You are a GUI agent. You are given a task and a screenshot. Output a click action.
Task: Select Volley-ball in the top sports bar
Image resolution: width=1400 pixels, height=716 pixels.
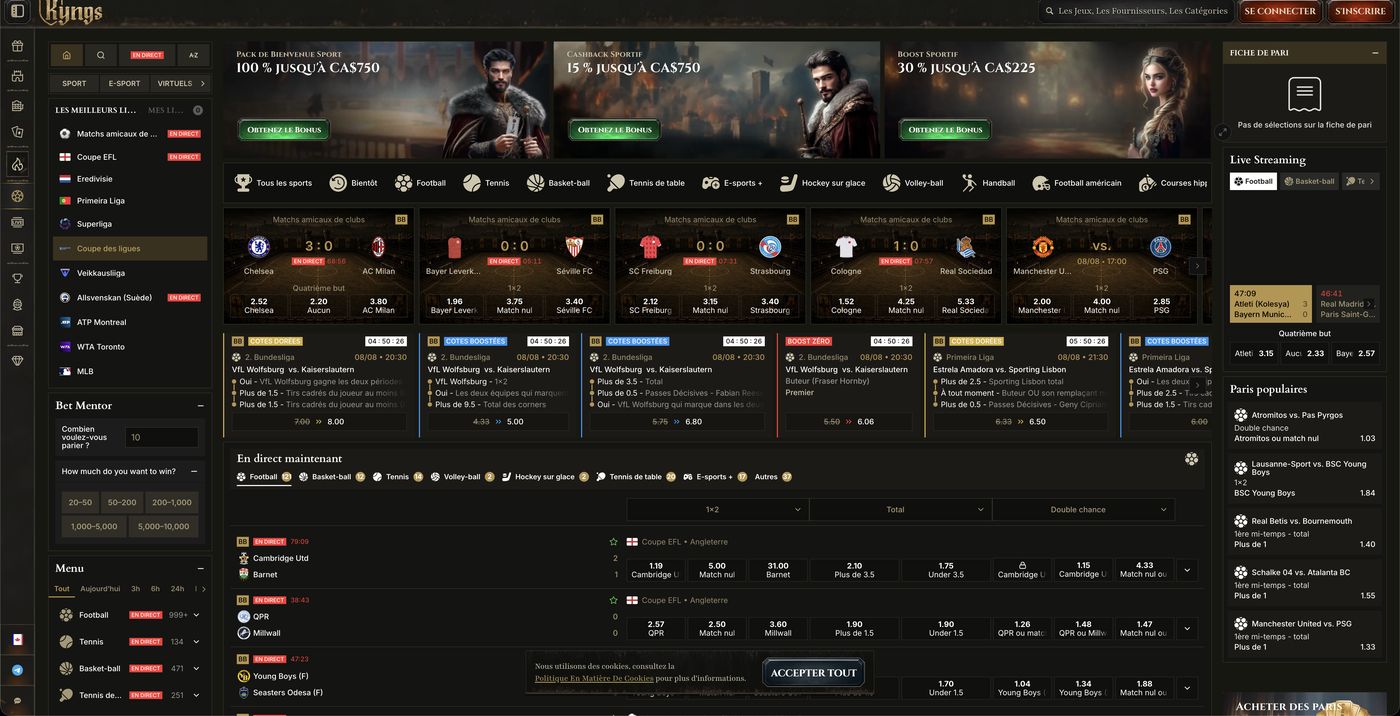click(x=913, y=183)
